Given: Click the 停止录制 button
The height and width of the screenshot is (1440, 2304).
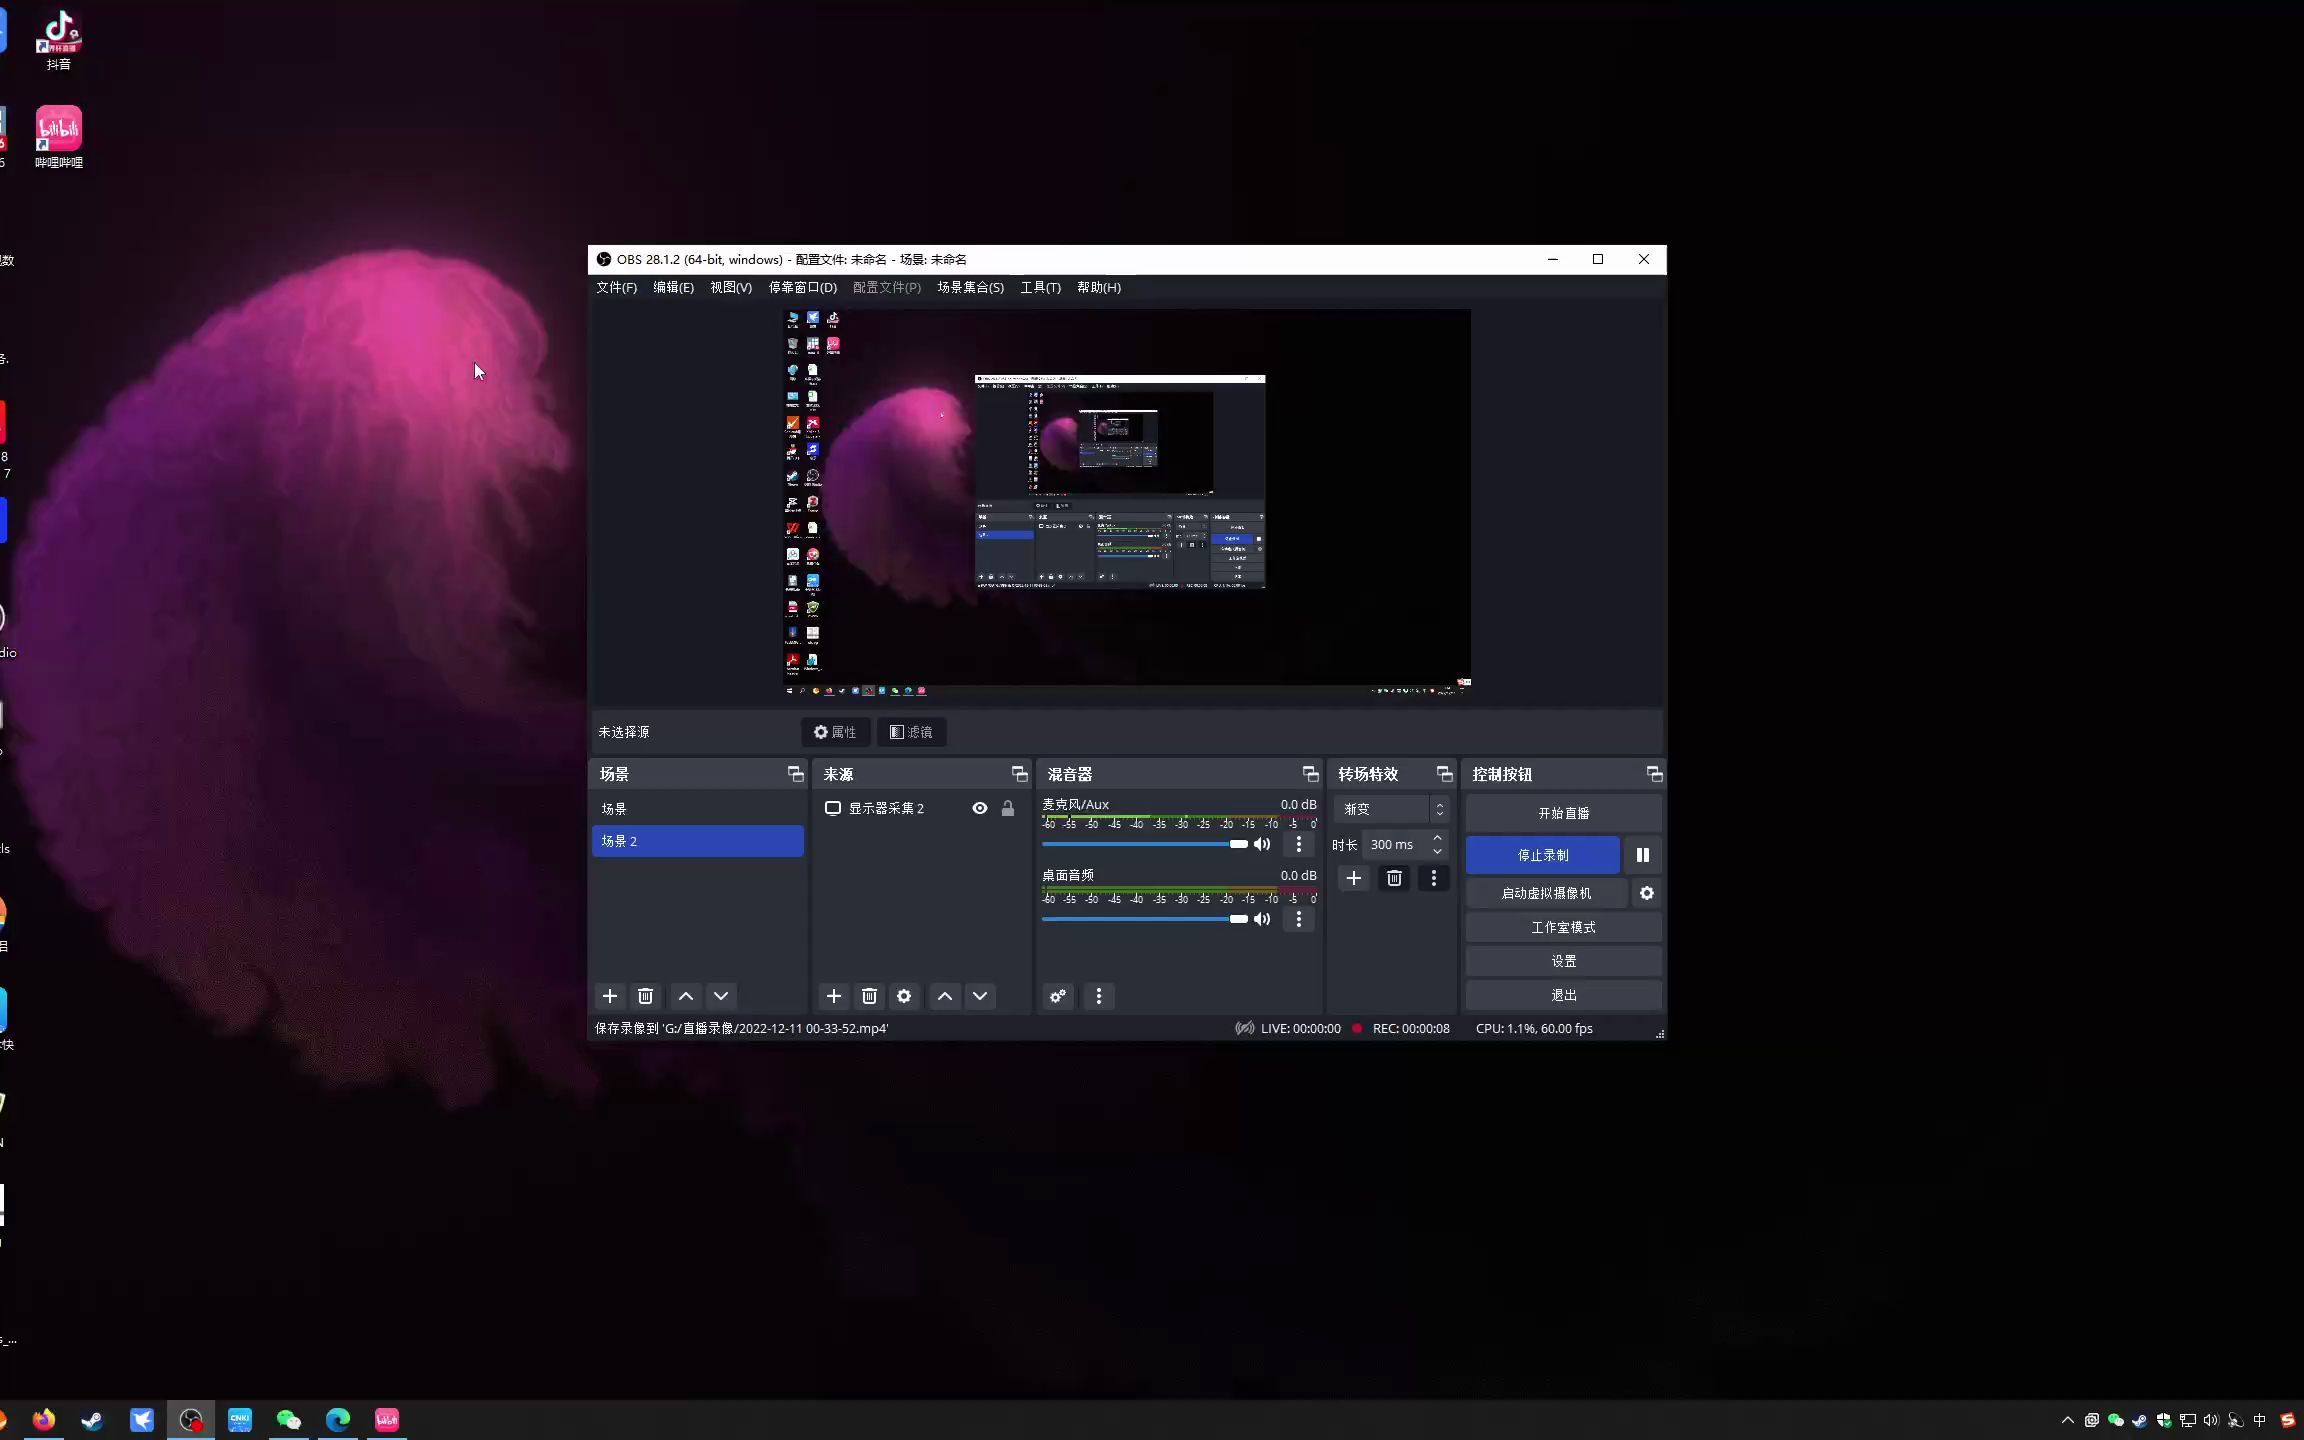Looking at the screenshot, I should click(1542, 855).
